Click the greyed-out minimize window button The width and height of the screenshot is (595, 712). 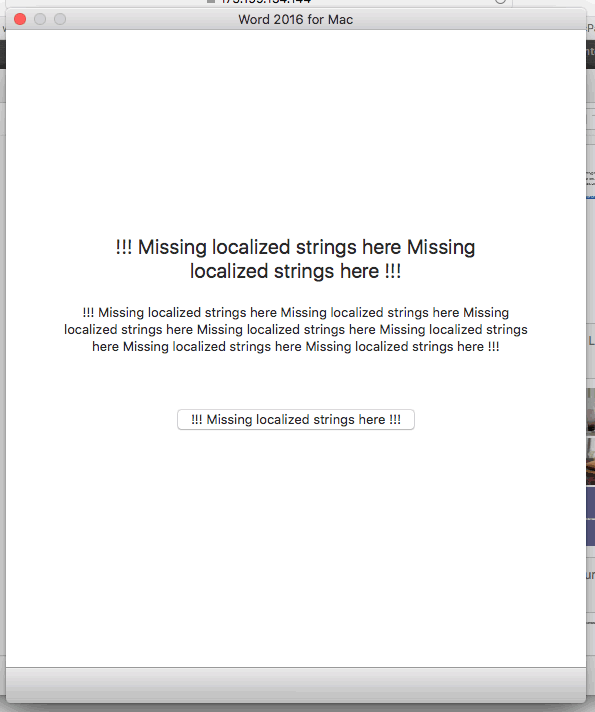[40, 19]
